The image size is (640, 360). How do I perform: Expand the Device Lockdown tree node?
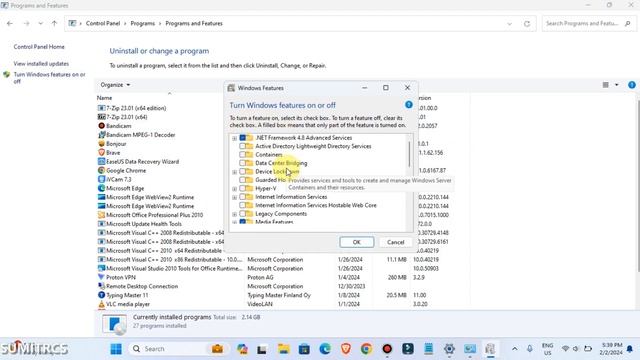[x=235, y=172]
